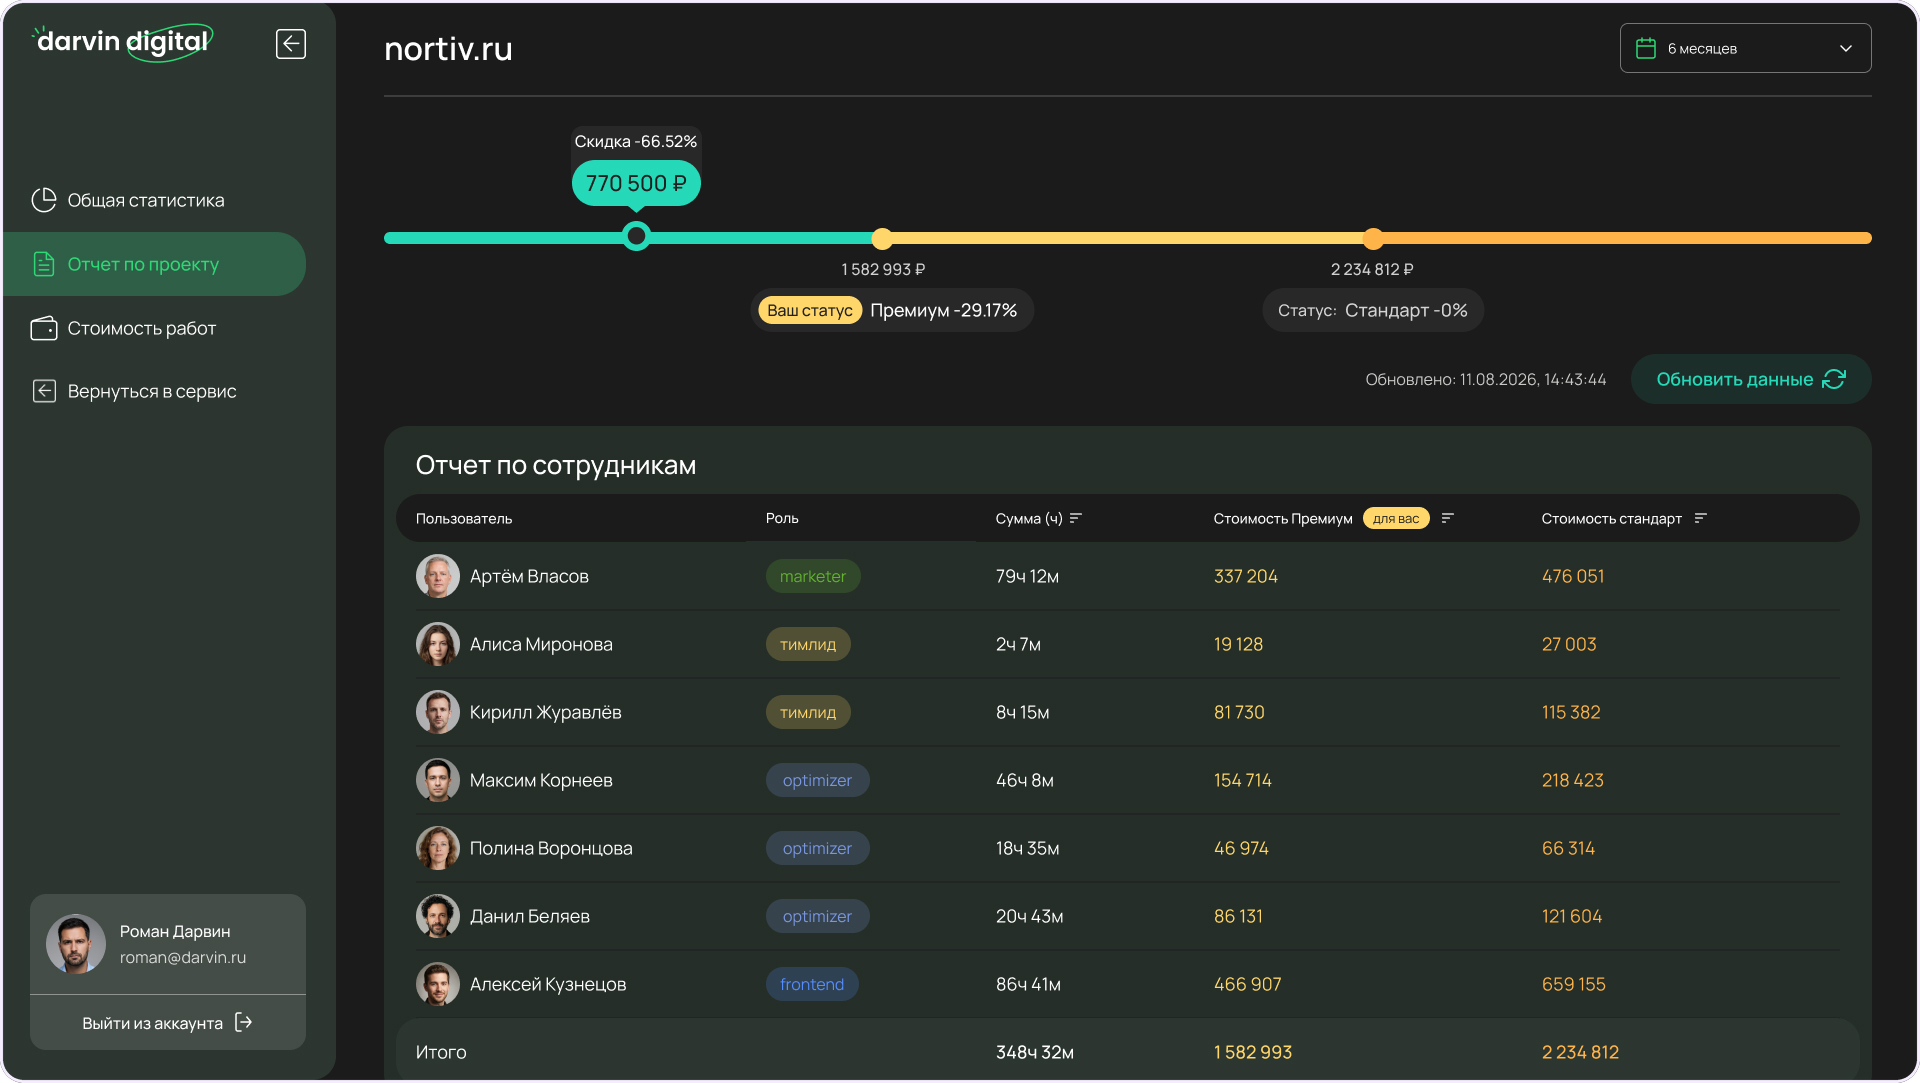
Task: Click Полина Воронцова name
Action: pyautogui.click(x=551, y=848)
